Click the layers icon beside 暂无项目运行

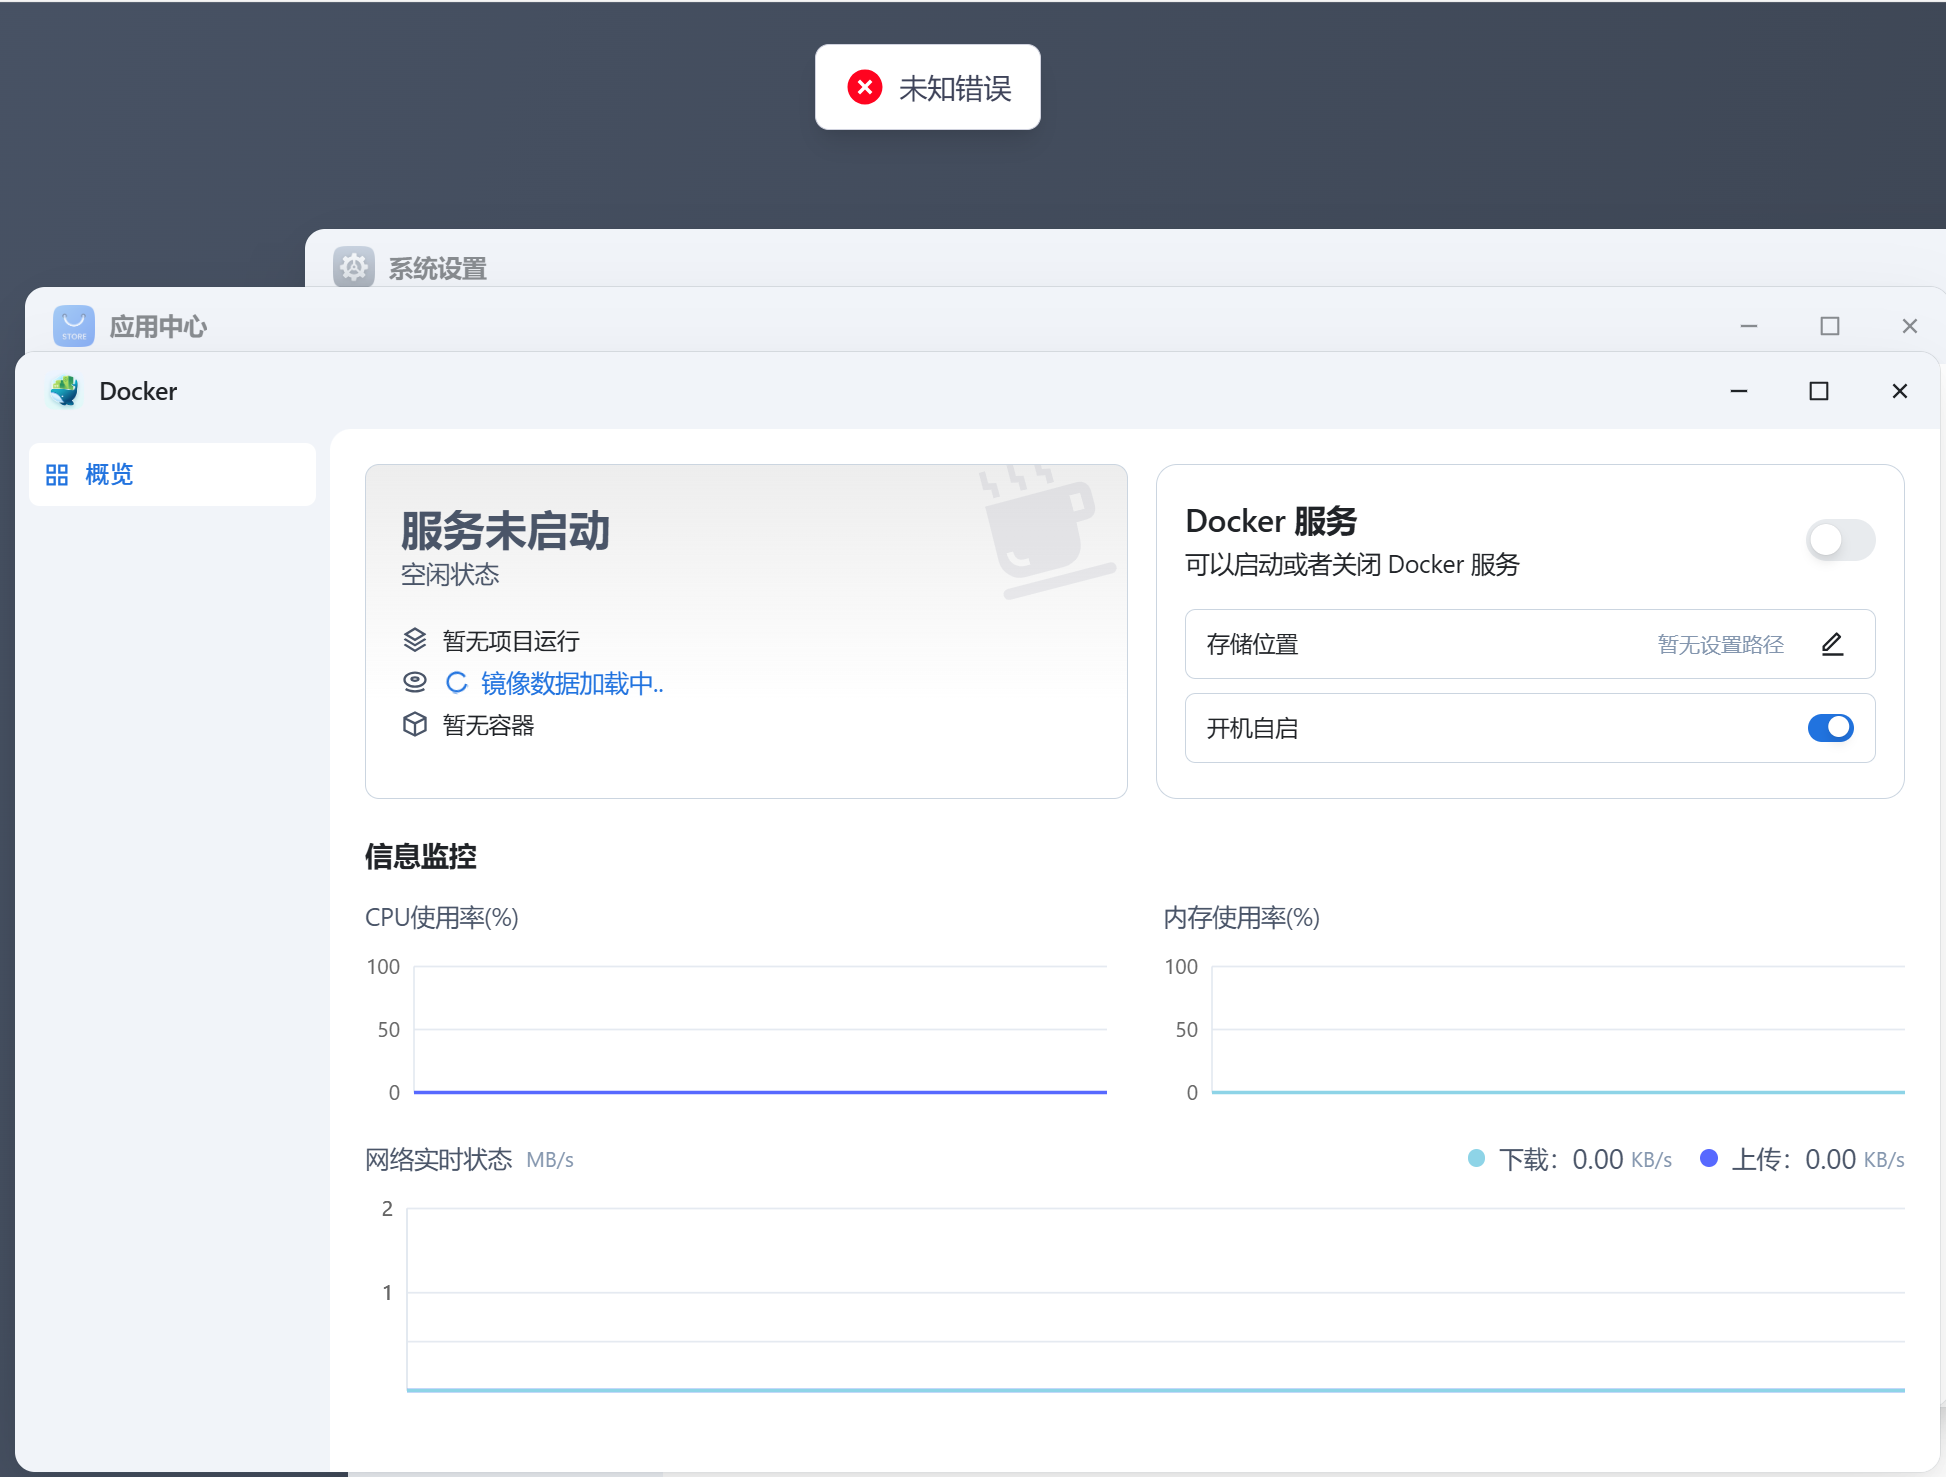pos(415,639)
